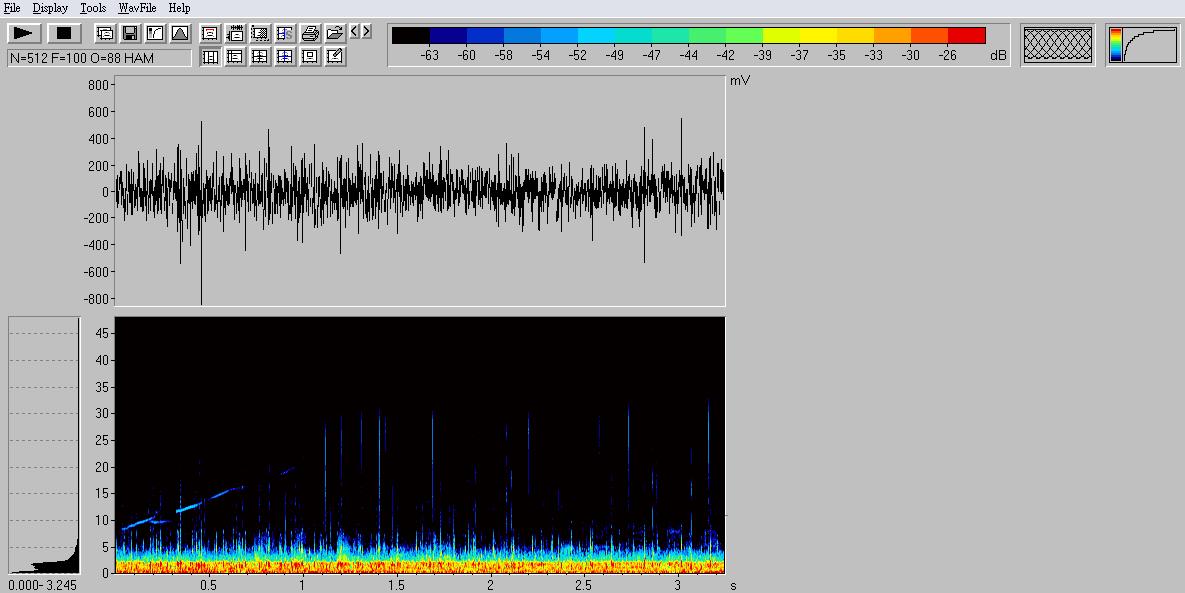The width and height of the screenshot is (1185, 593).
Task: Click the N=512 F=100 O=88 HAM field
Action: [99, 58]
